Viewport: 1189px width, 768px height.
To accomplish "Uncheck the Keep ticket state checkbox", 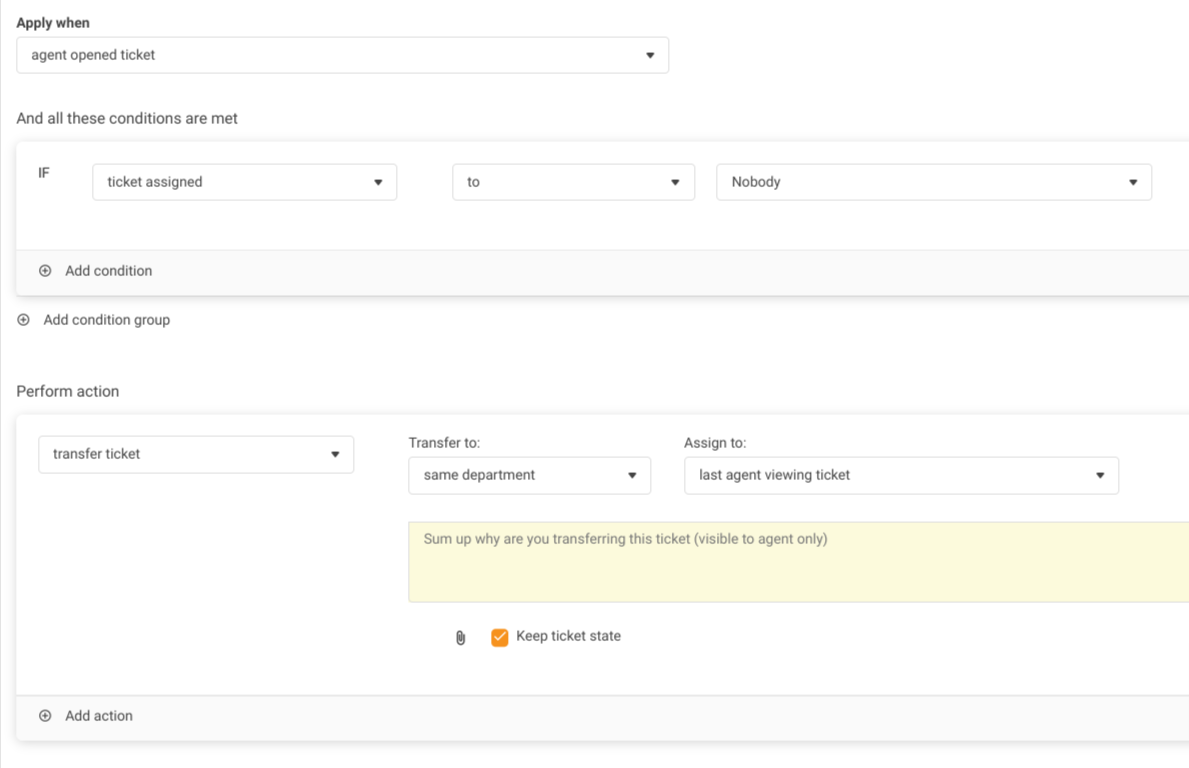I will 500,637.
